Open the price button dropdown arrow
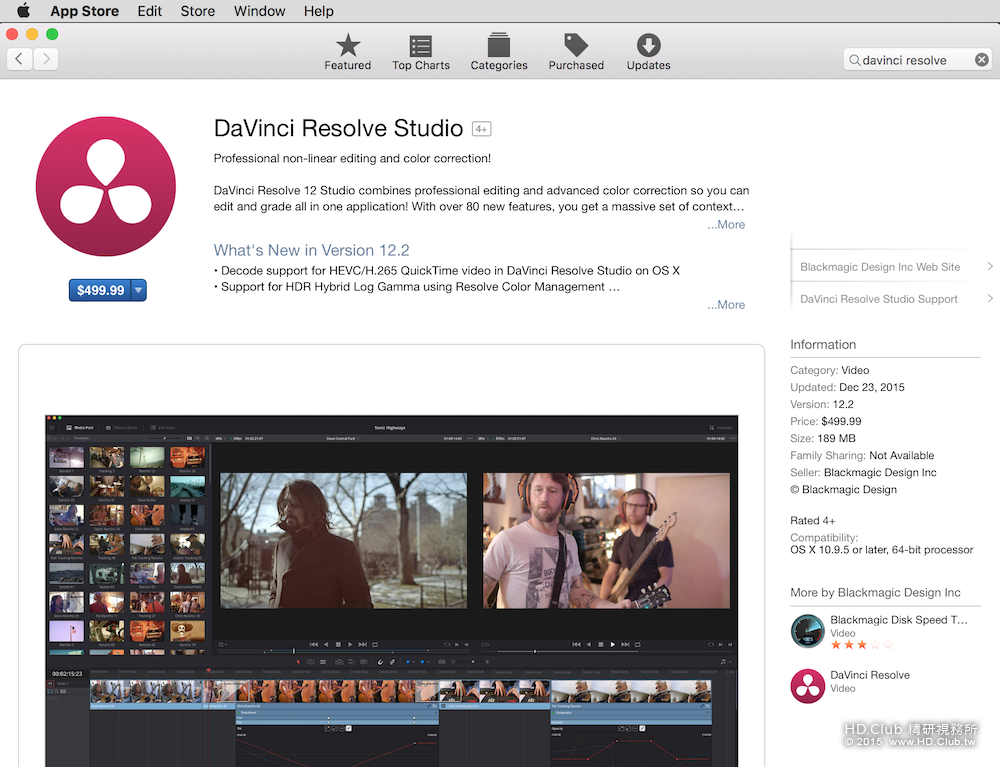This screenshot has height=767, width=1000. click(x=138, y=290)
